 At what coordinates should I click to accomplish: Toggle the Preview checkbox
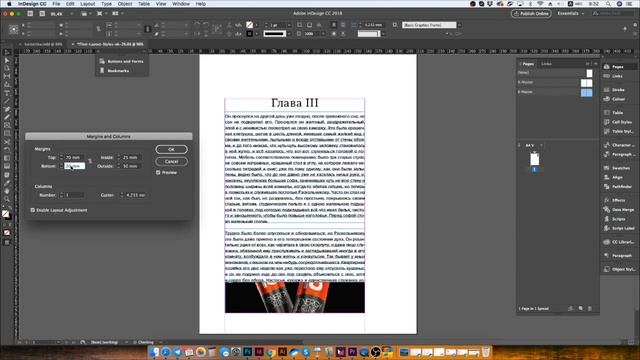pyautogui.click(x=158, y=173)
